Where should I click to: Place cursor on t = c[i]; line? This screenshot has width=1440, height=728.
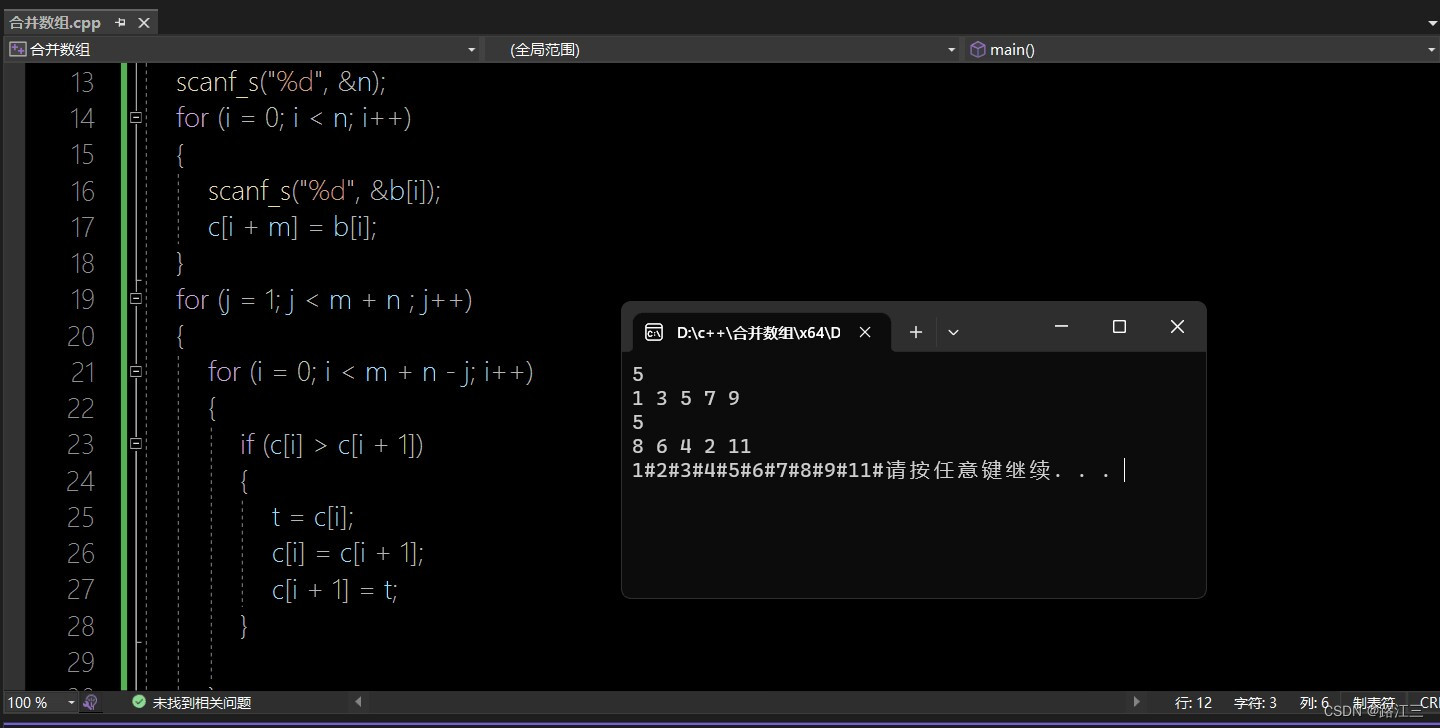[313, 517]
